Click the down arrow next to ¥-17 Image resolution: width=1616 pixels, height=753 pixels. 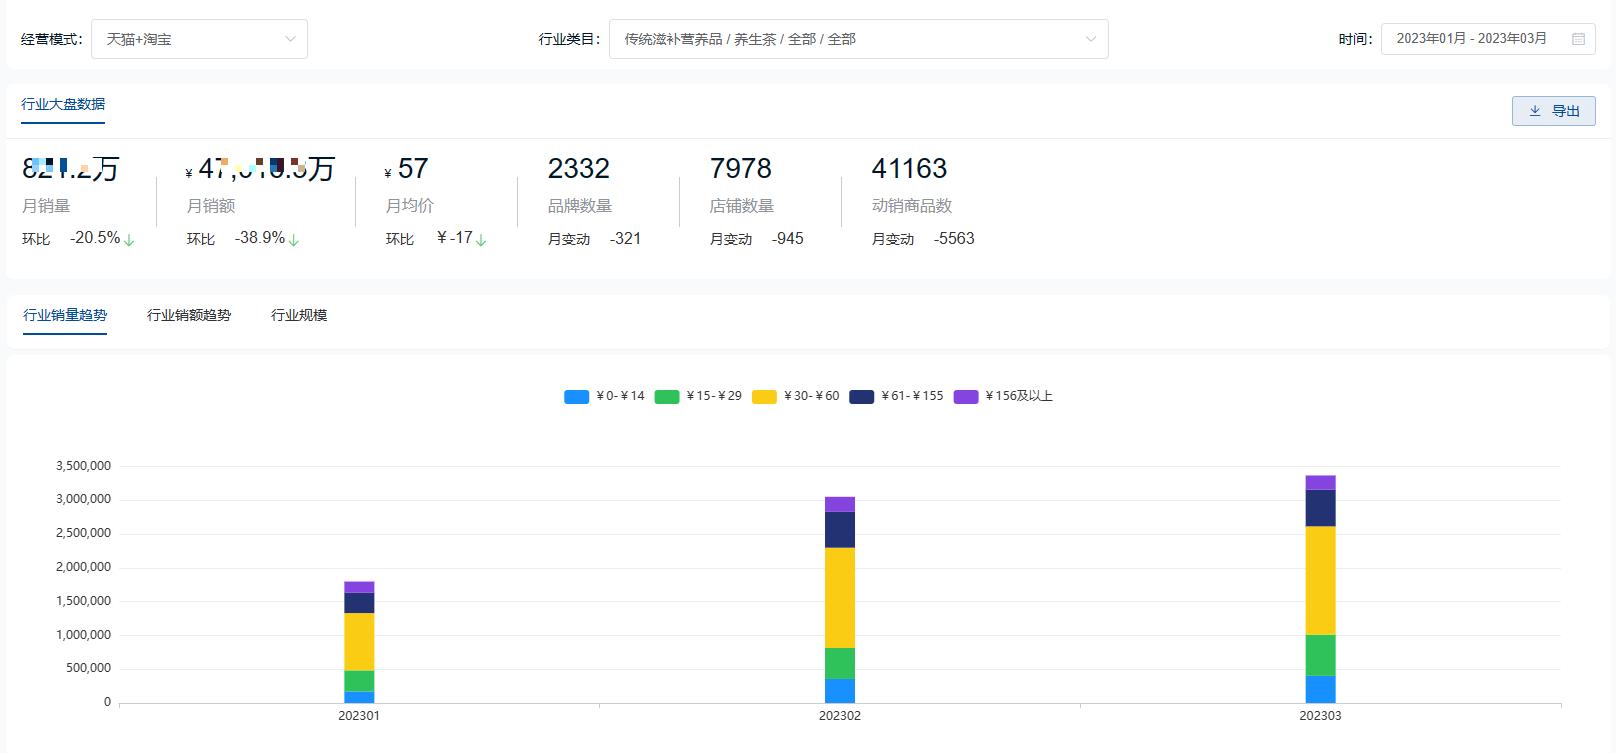[481, 240]
